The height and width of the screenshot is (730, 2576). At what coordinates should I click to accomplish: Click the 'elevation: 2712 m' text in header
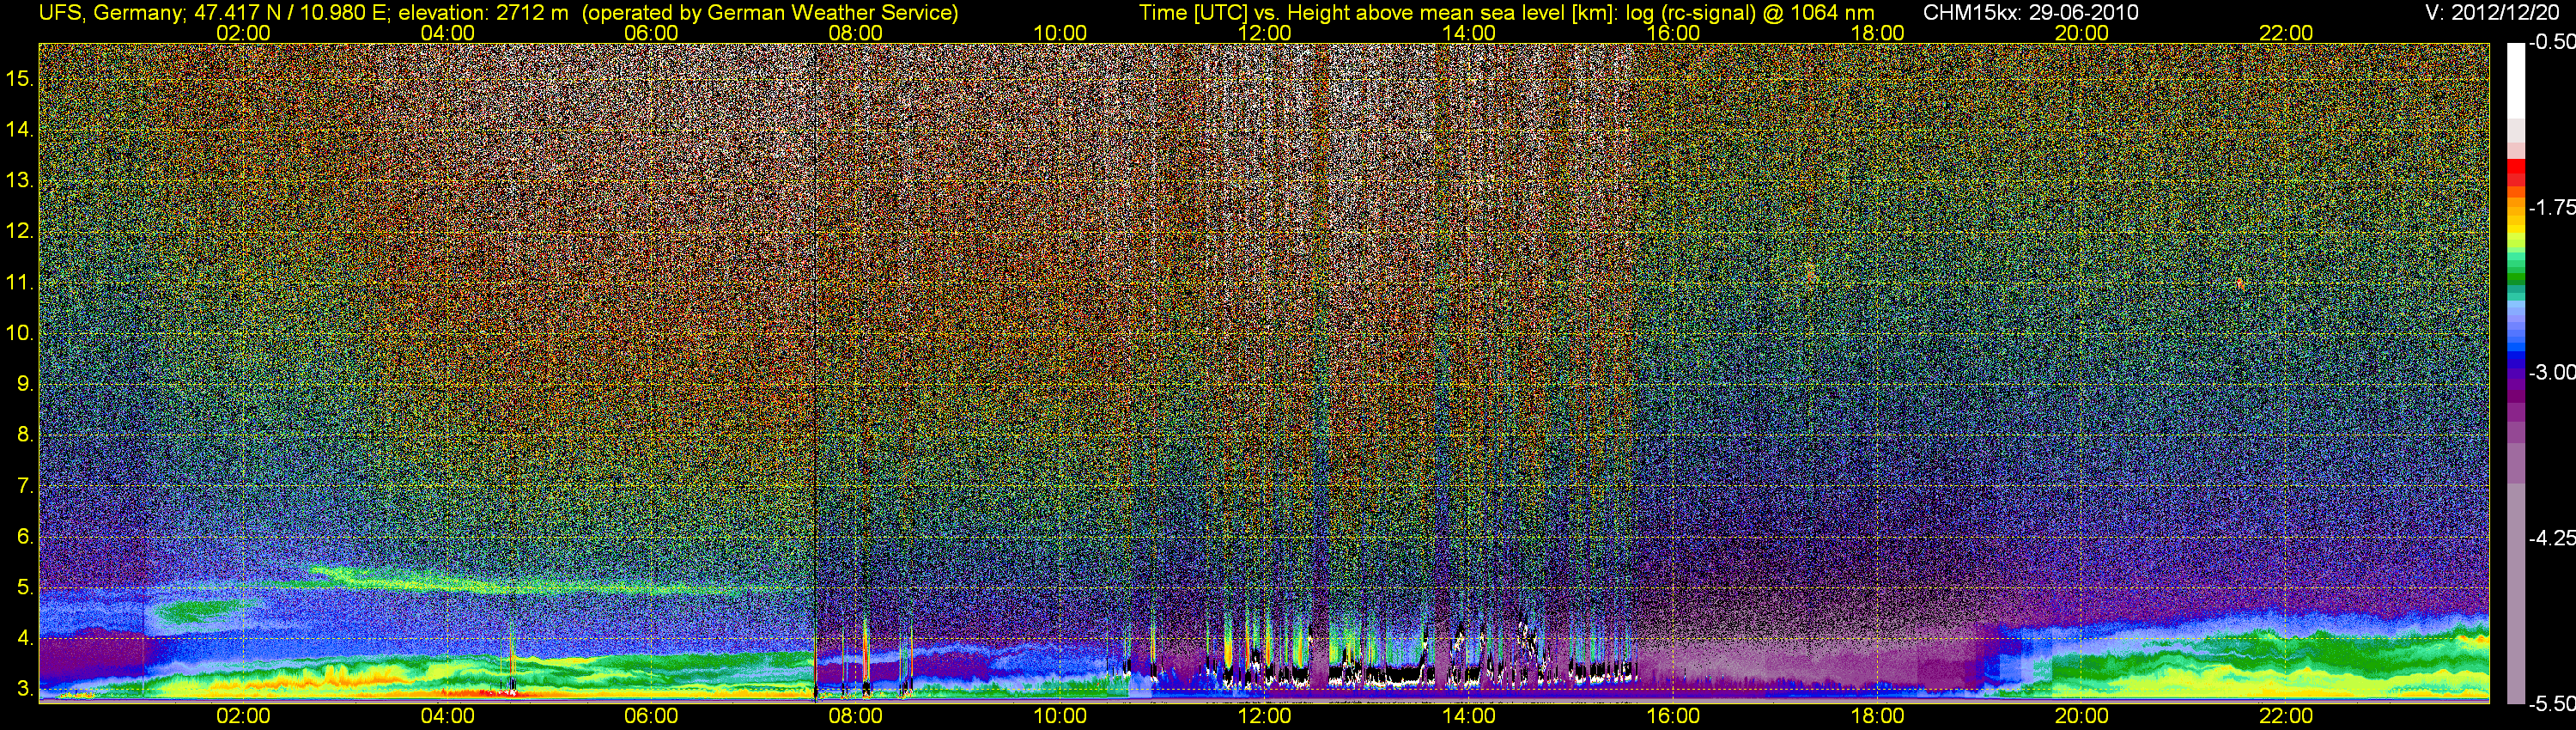[x=483, y=13]
